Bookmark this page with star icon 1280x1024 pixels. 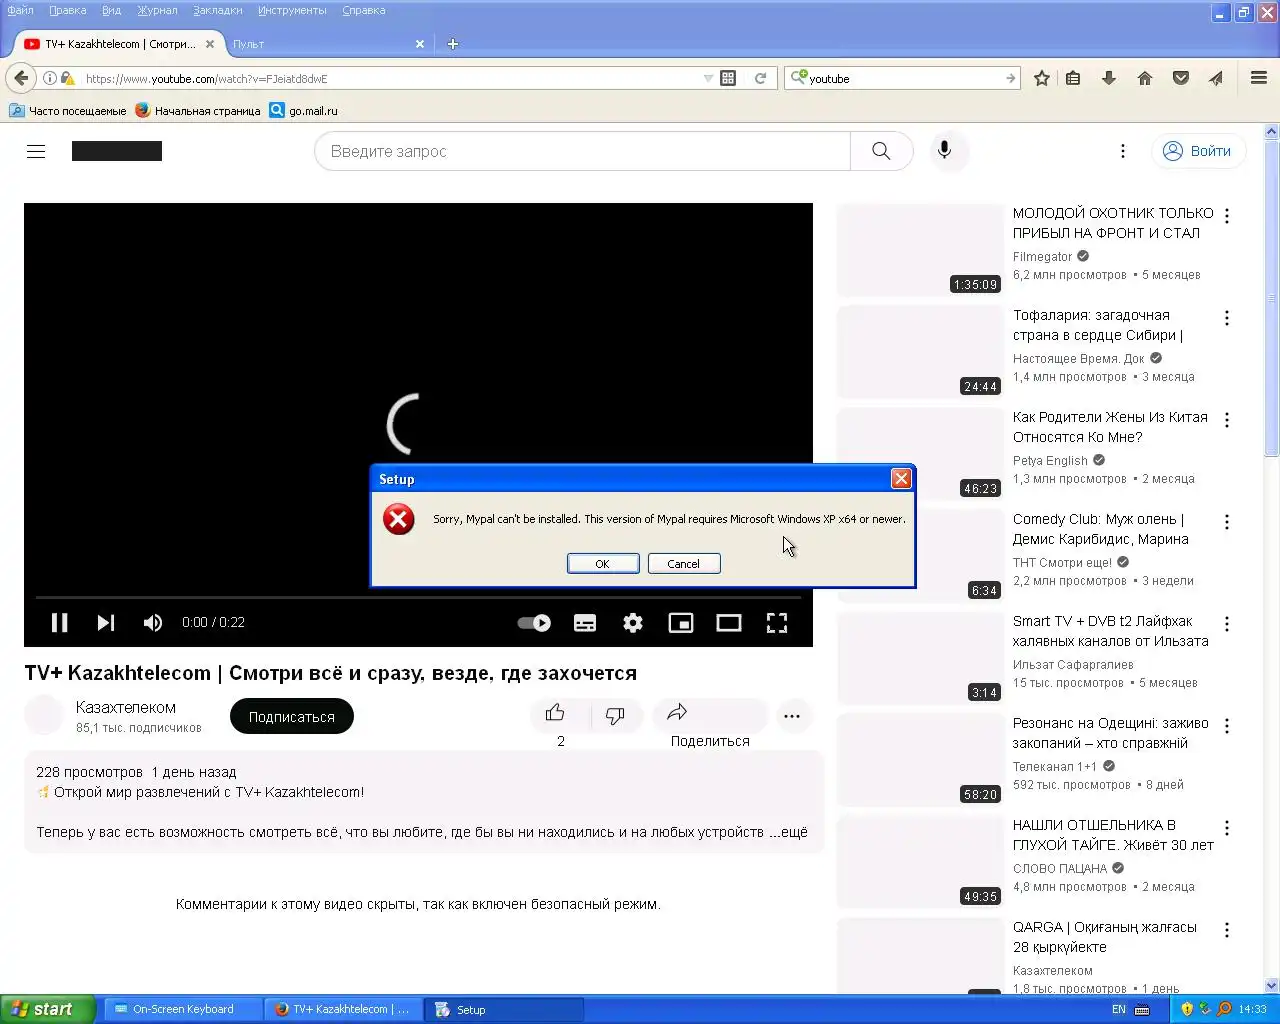pos(1042,78)
